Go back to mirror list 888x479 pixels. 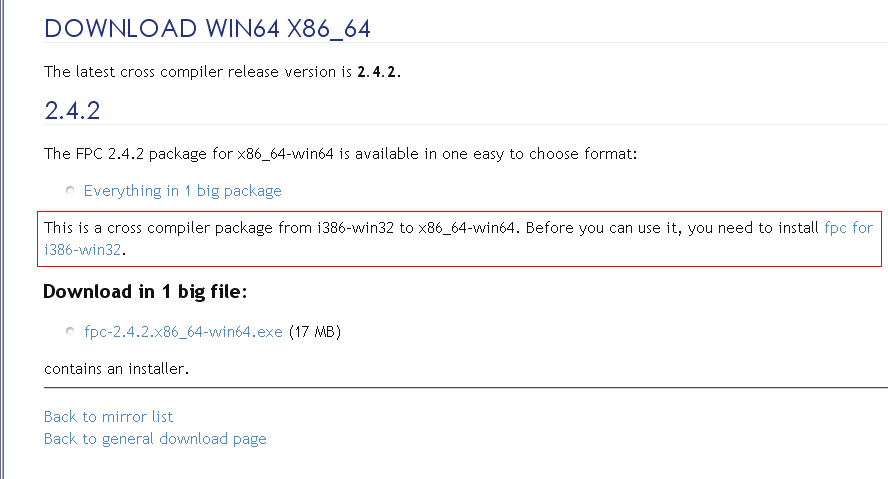(108, 416)
